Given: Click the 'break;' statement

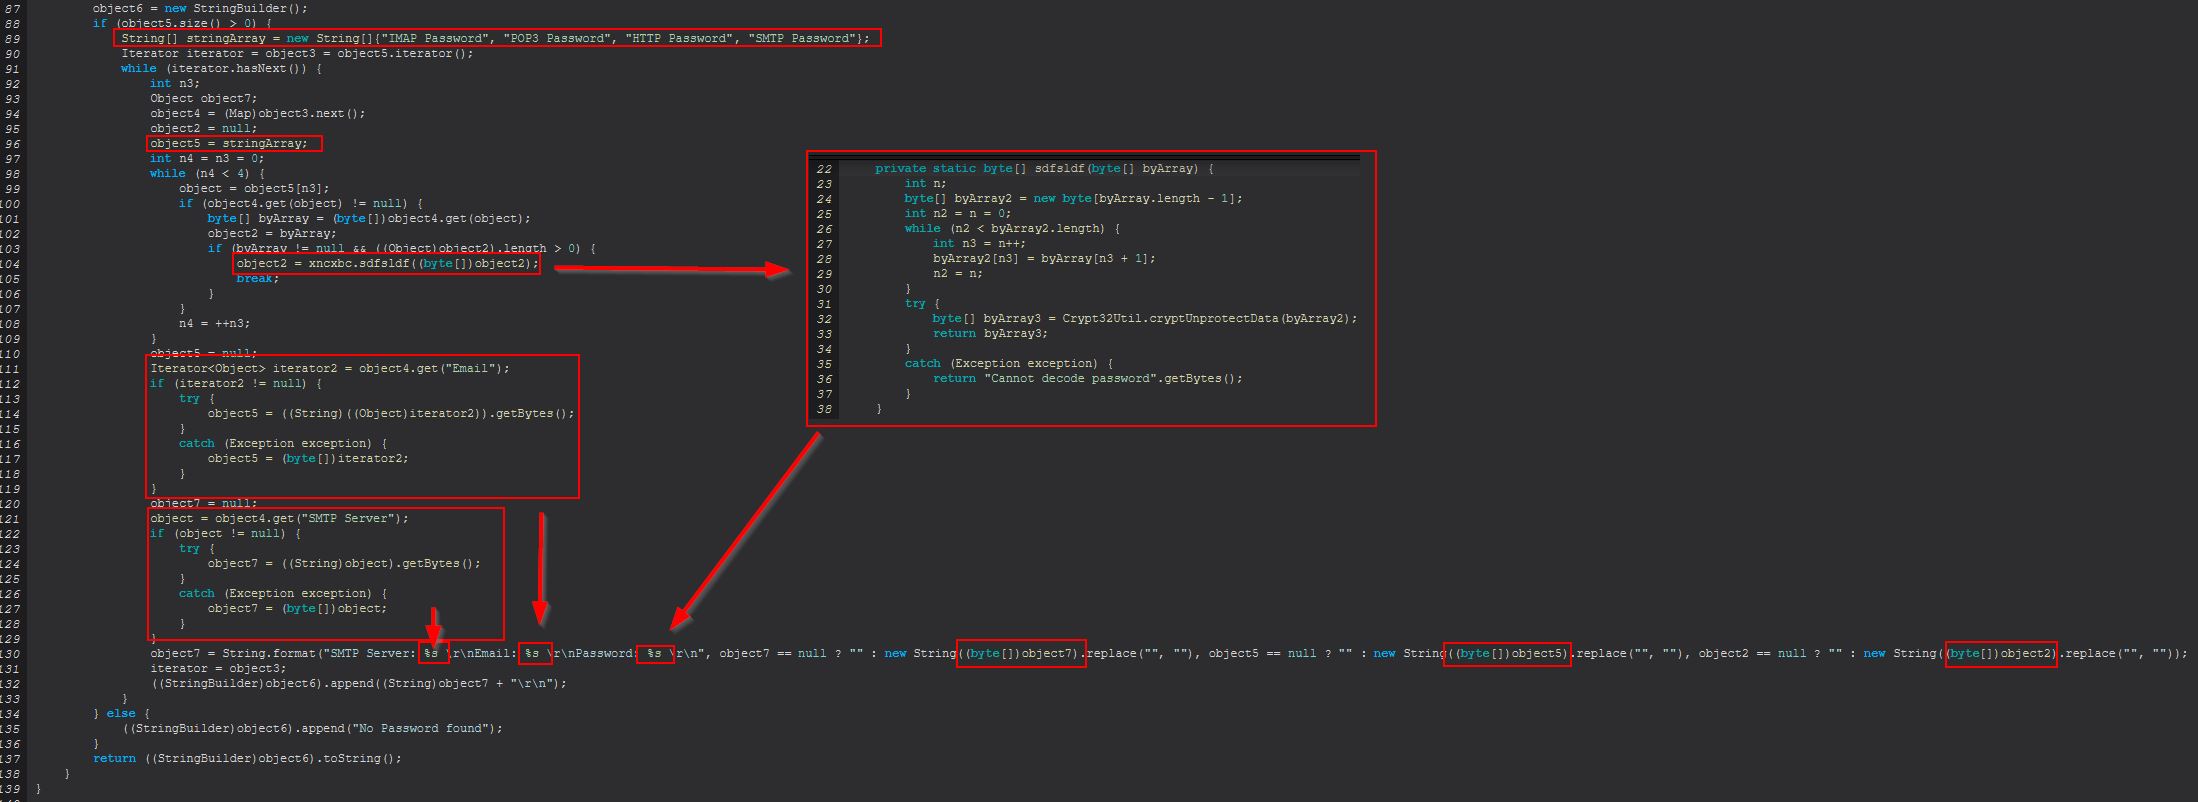Looking at the screenshot, I should [257, 278].
